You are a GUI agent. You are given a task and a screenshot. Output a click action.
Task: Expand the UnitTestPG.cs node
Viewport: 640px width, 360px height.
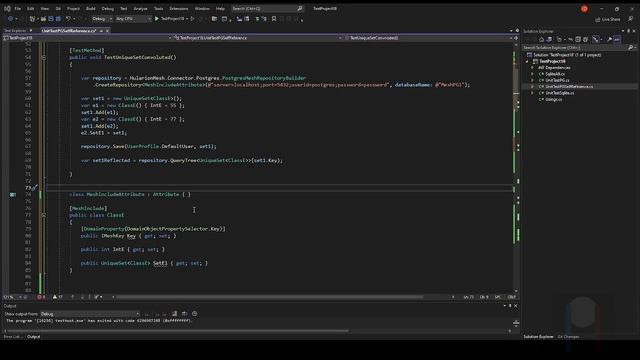click(x=532, y=80)
